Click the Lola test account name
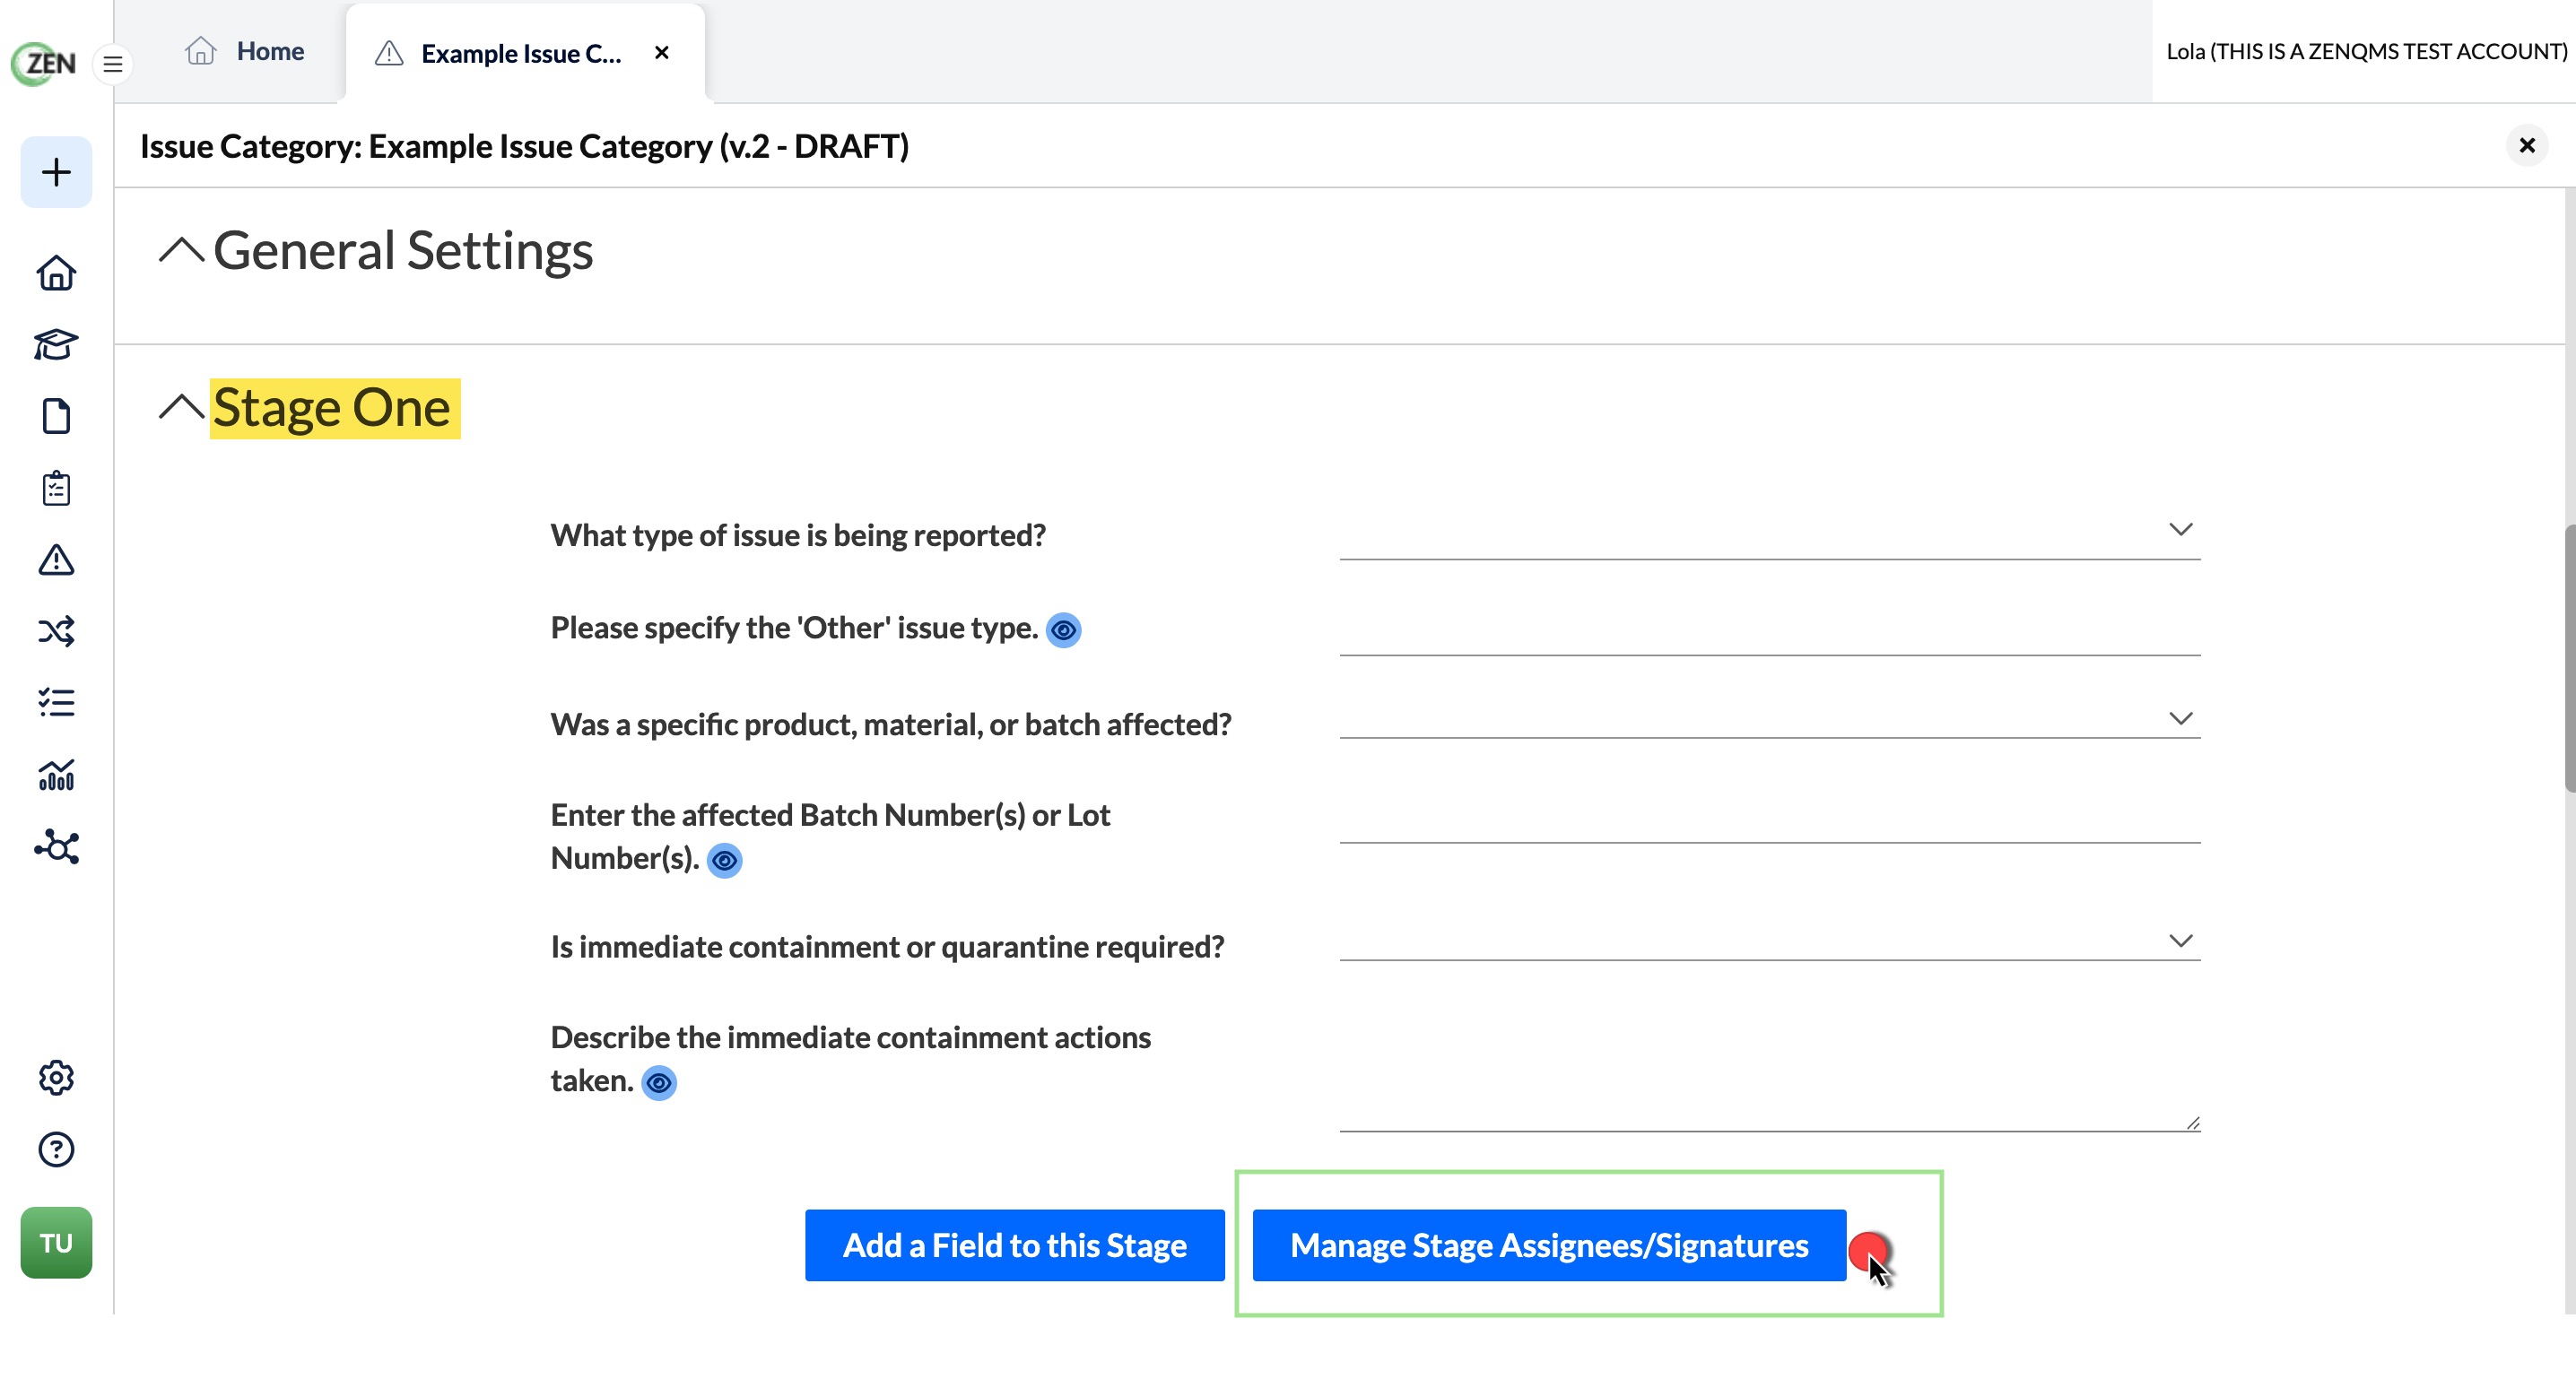This screenshot has height=1379, width=2576. click(2366, 52)
